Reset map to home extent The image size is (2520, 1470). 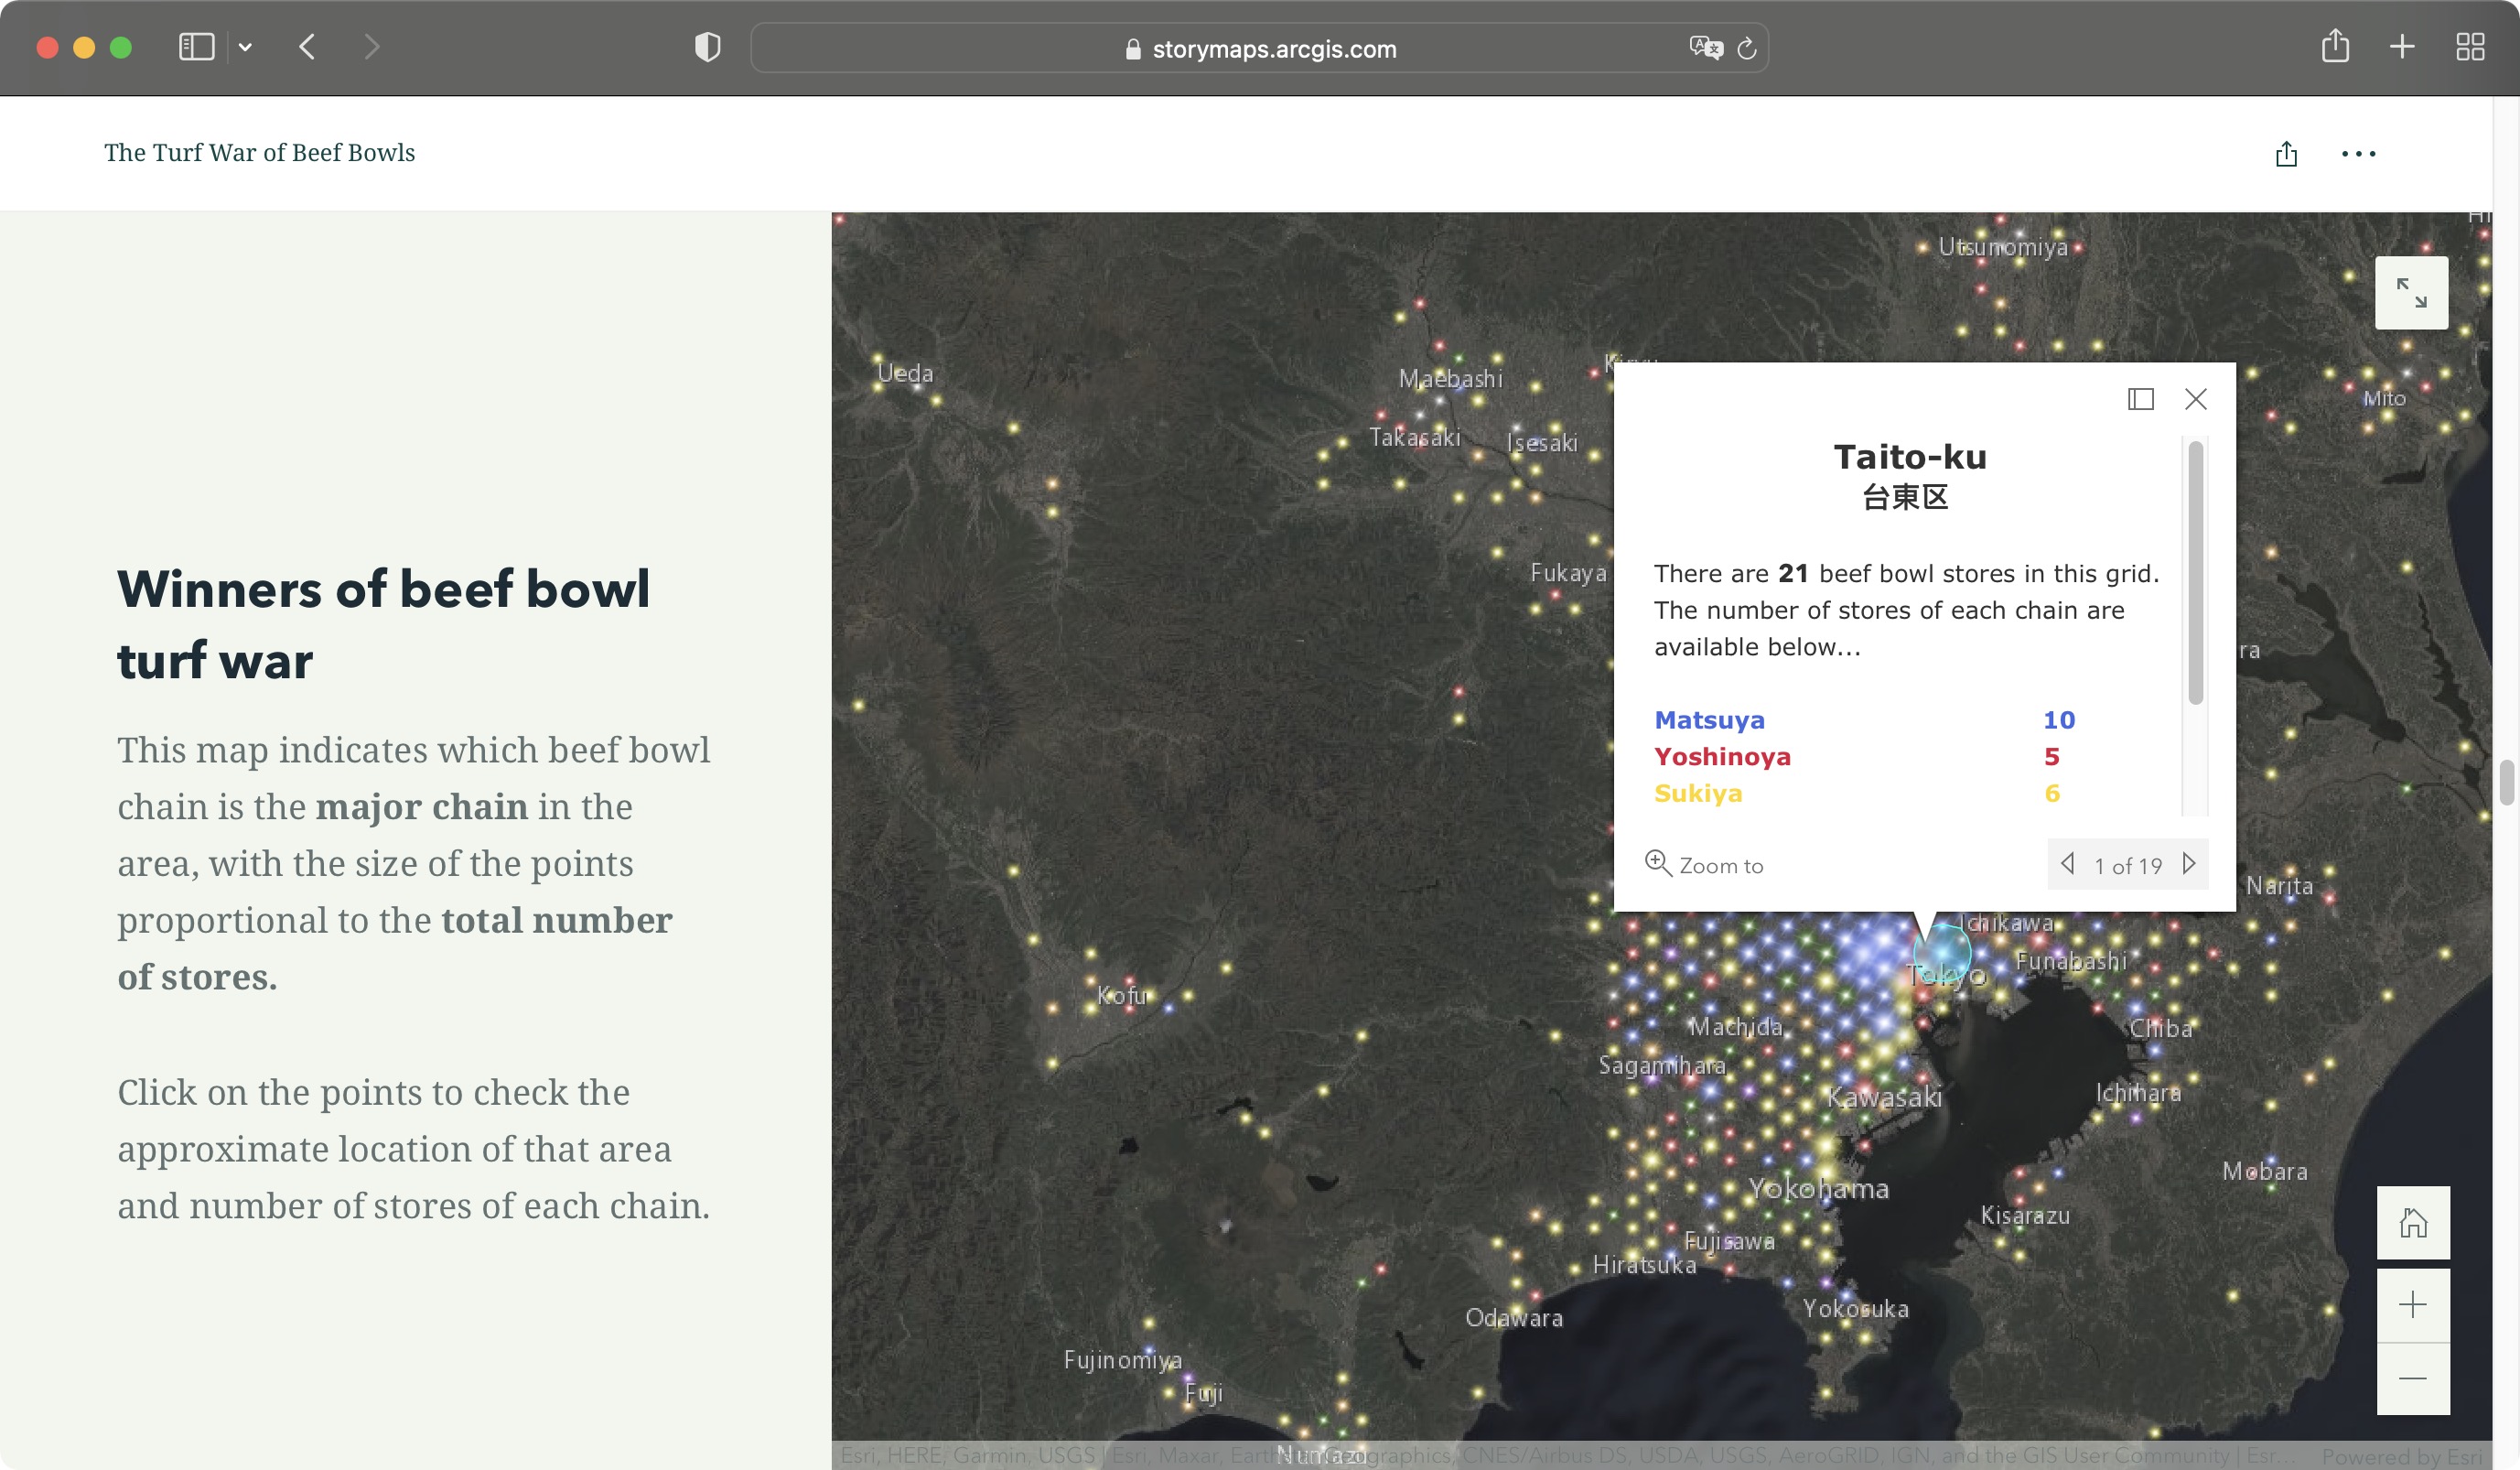tap(2412, 1223)
